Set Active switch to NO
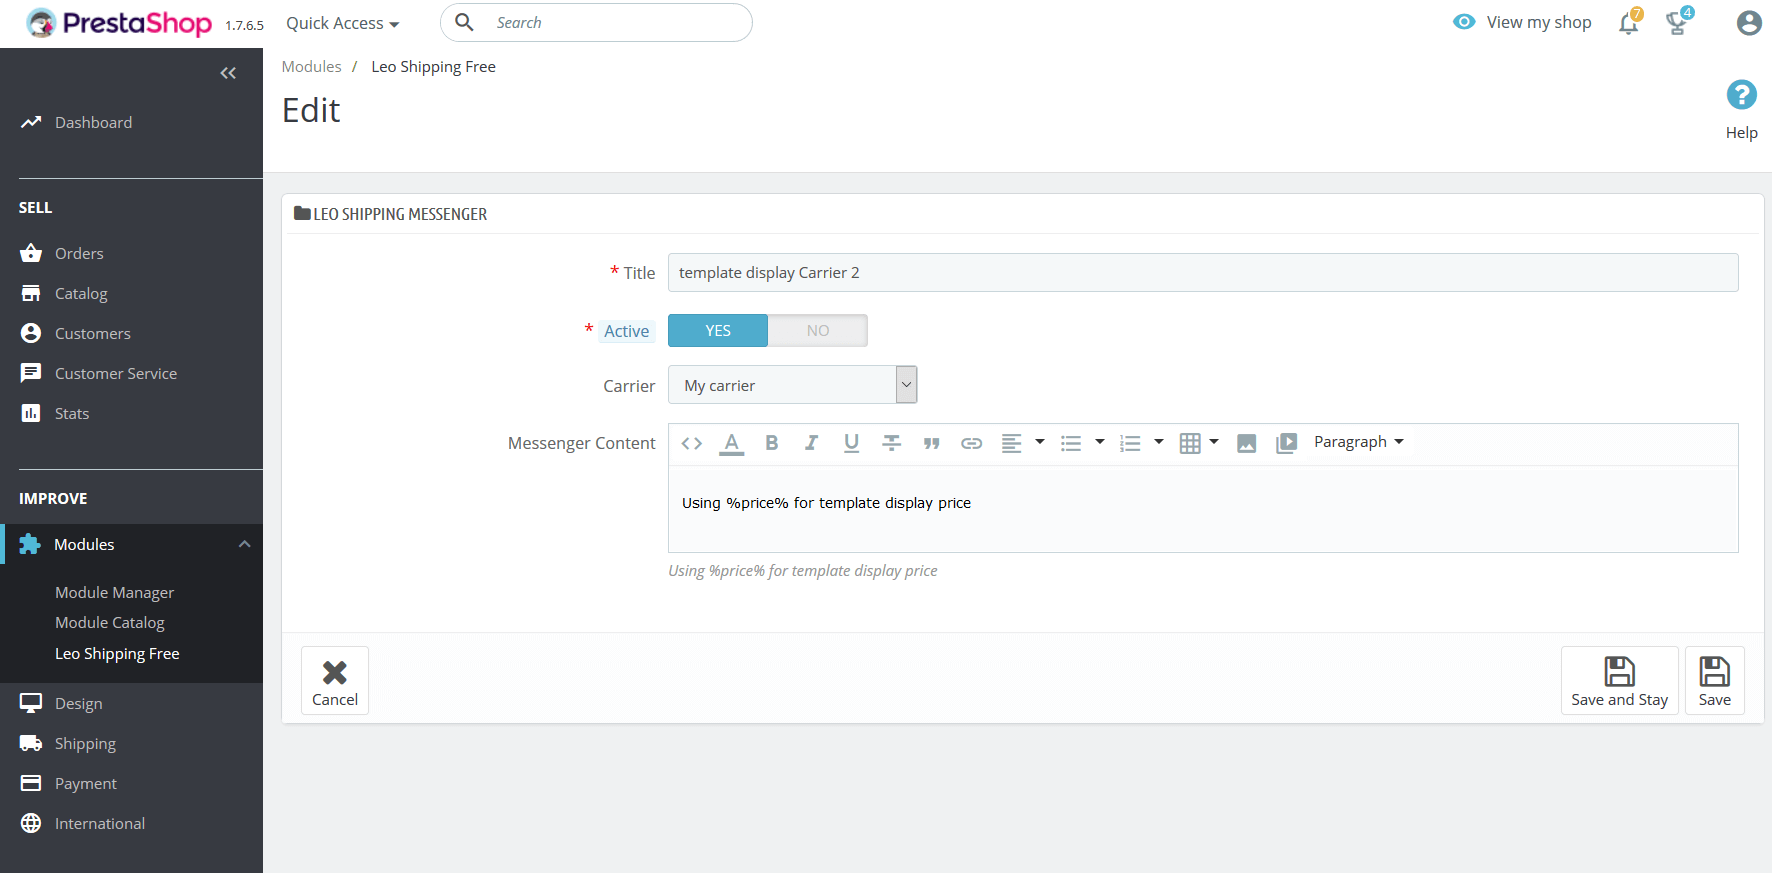 tap(817, 331)
